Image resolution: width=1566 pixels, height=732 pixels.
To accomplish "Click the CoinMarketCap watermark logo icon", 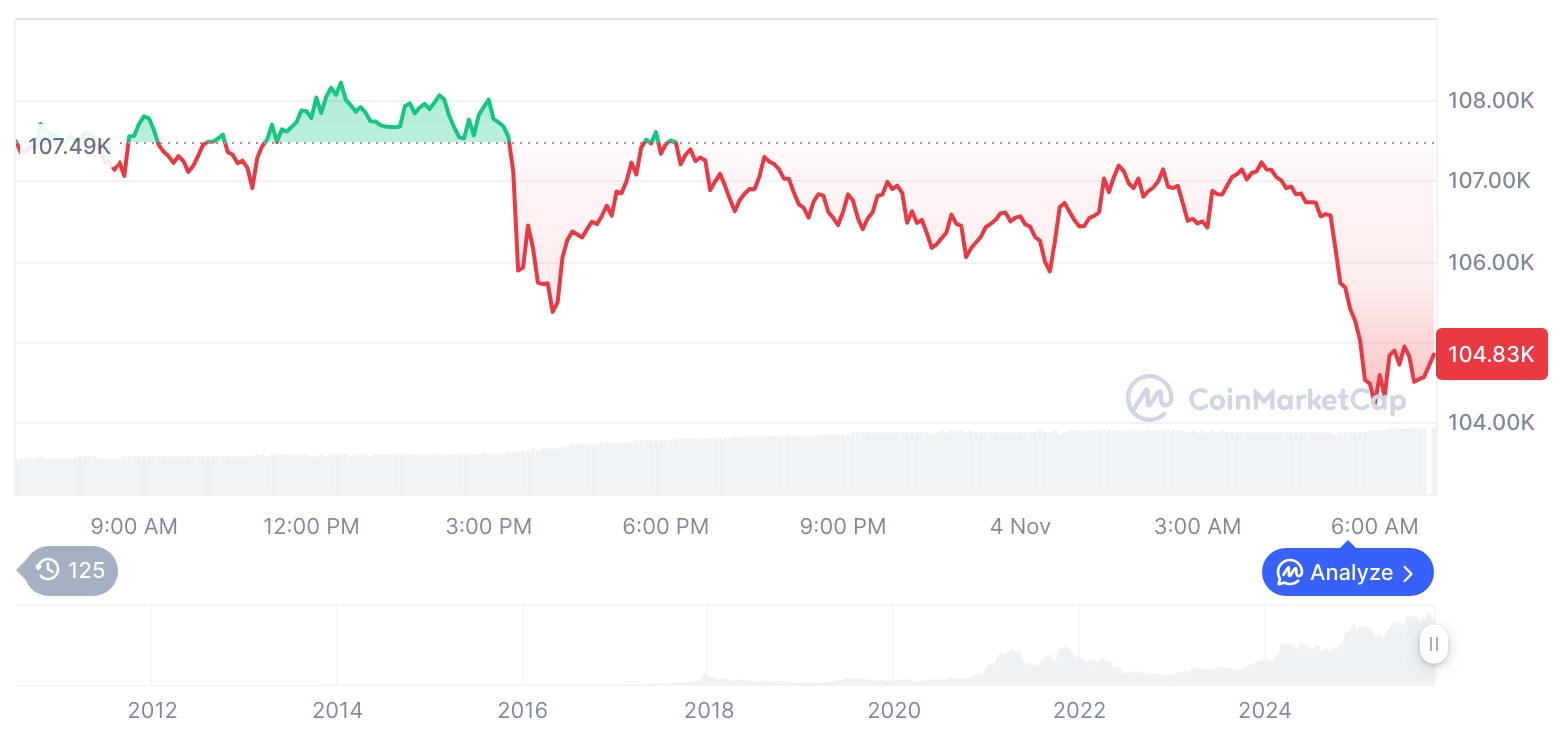I will (x=1150, y=398).
